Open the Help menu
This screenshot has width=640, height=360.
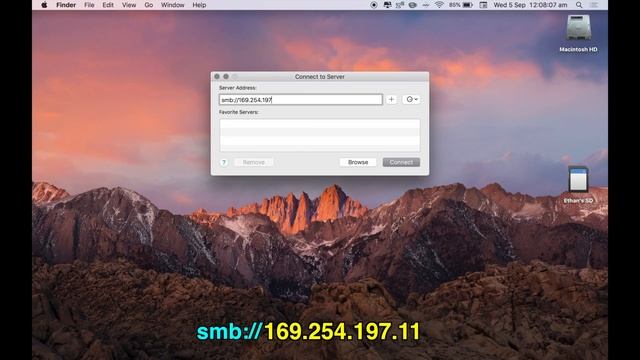click(x=199, y=5)
